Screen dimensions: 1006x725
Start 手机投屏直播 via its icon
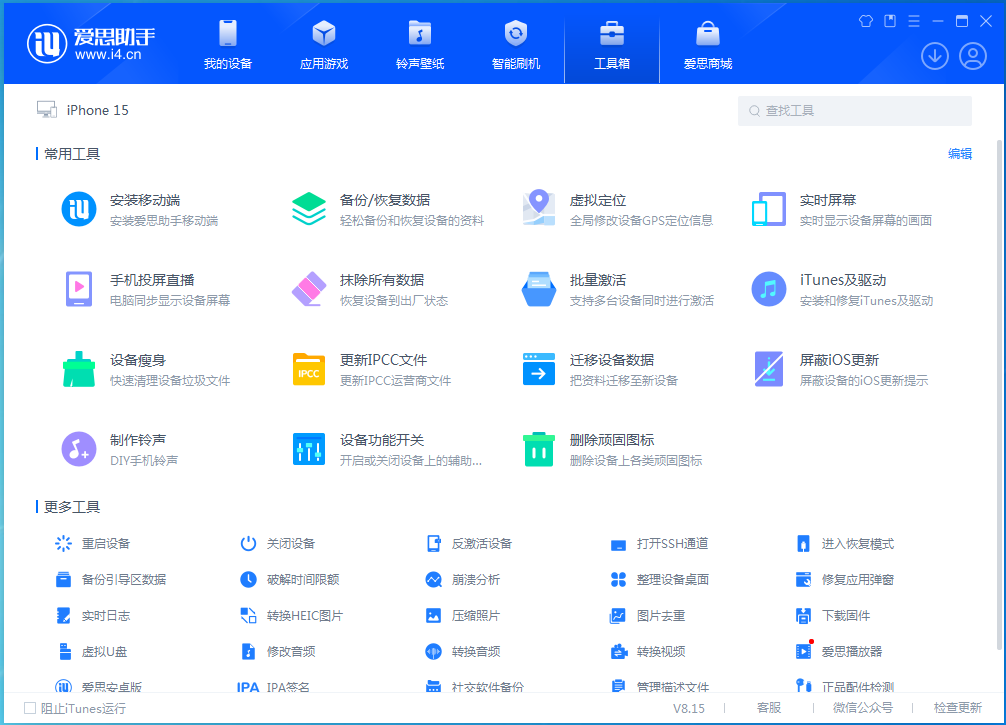pos(79,289)
